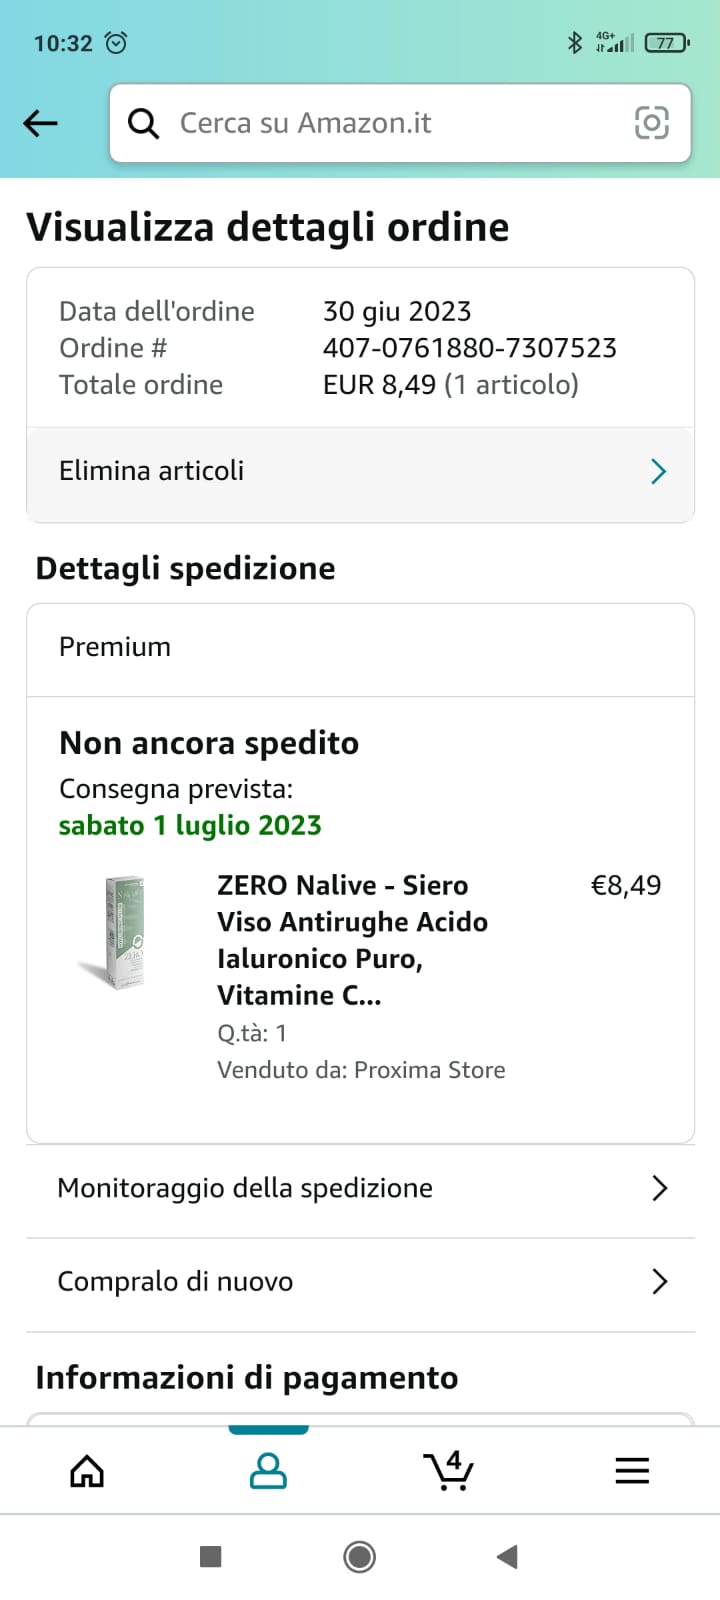Select Monitoraggio della spedizione row
720x1600 pixels.
(x=245, y=1188)
